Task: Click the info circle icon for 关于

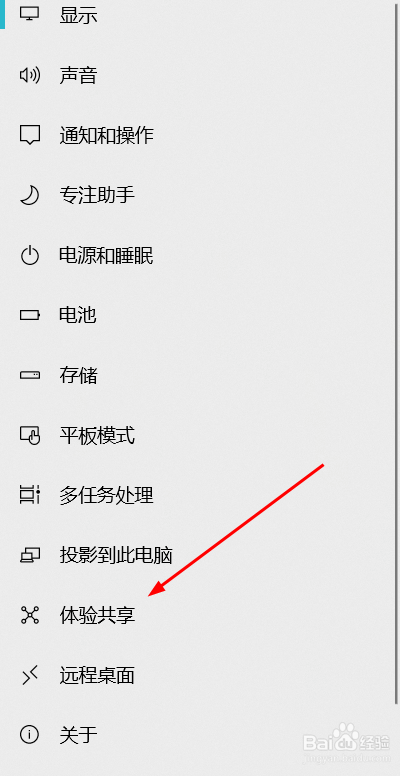Action: coord(29,735)
